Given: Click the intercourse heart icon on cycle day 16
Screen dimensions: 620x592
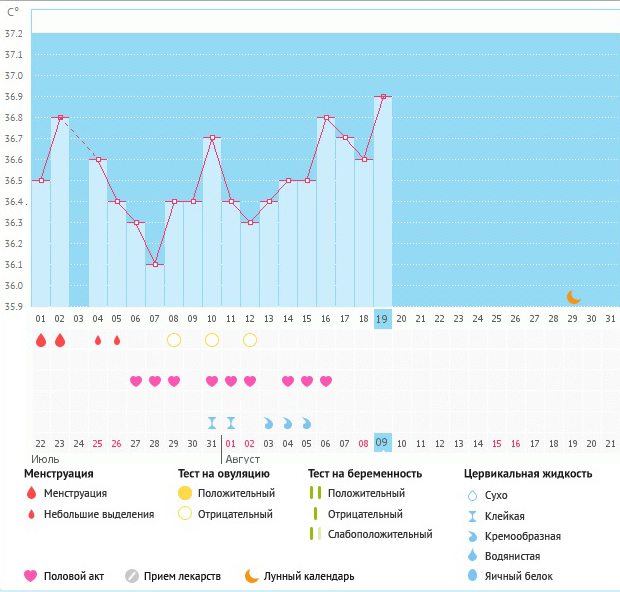Looking at the screenshot, I should pos(326,381).
